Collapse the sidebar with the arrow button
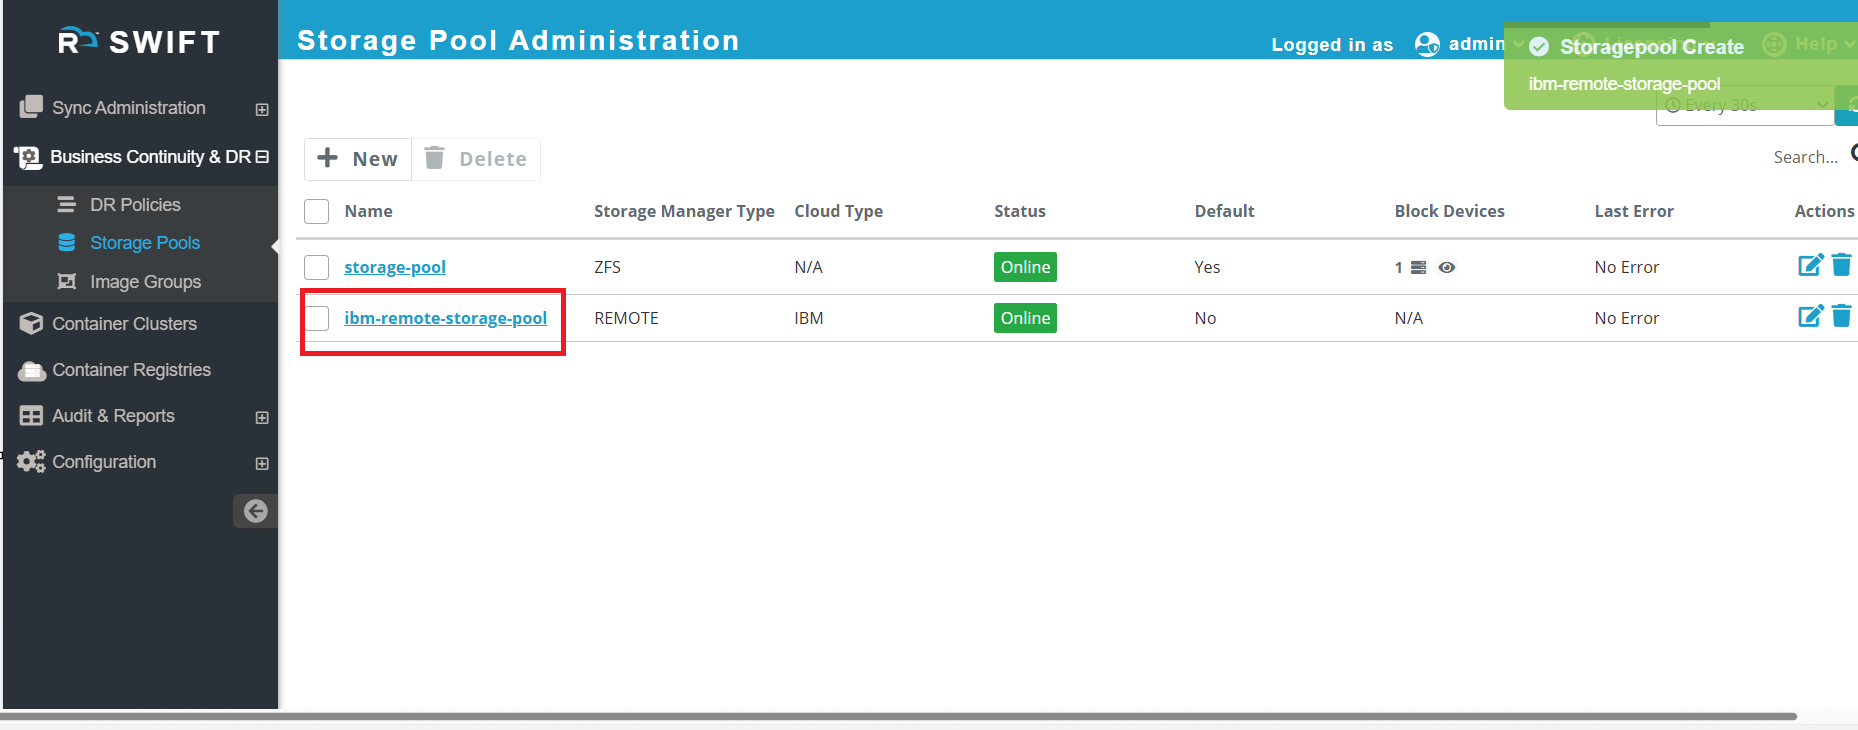Image resolution: width=1858 pixels, height=730 pixels. [x=256, y=511]
